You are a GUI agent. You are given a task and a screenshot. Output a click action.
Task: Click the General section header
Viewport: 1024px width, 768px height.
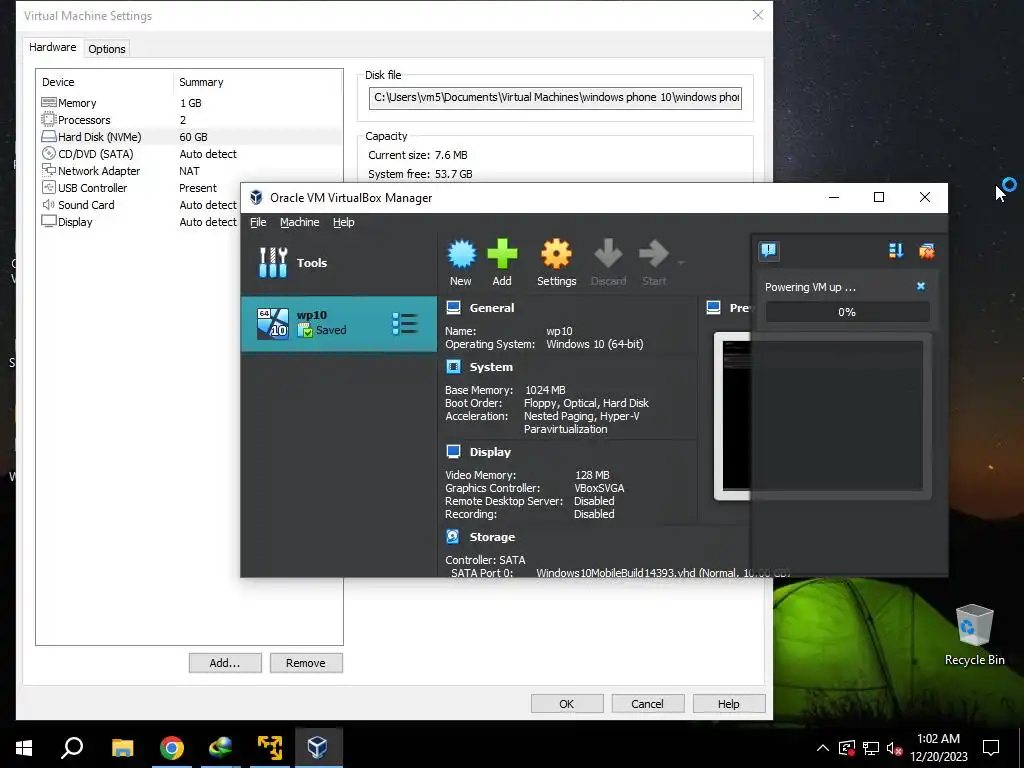point(492,308)
